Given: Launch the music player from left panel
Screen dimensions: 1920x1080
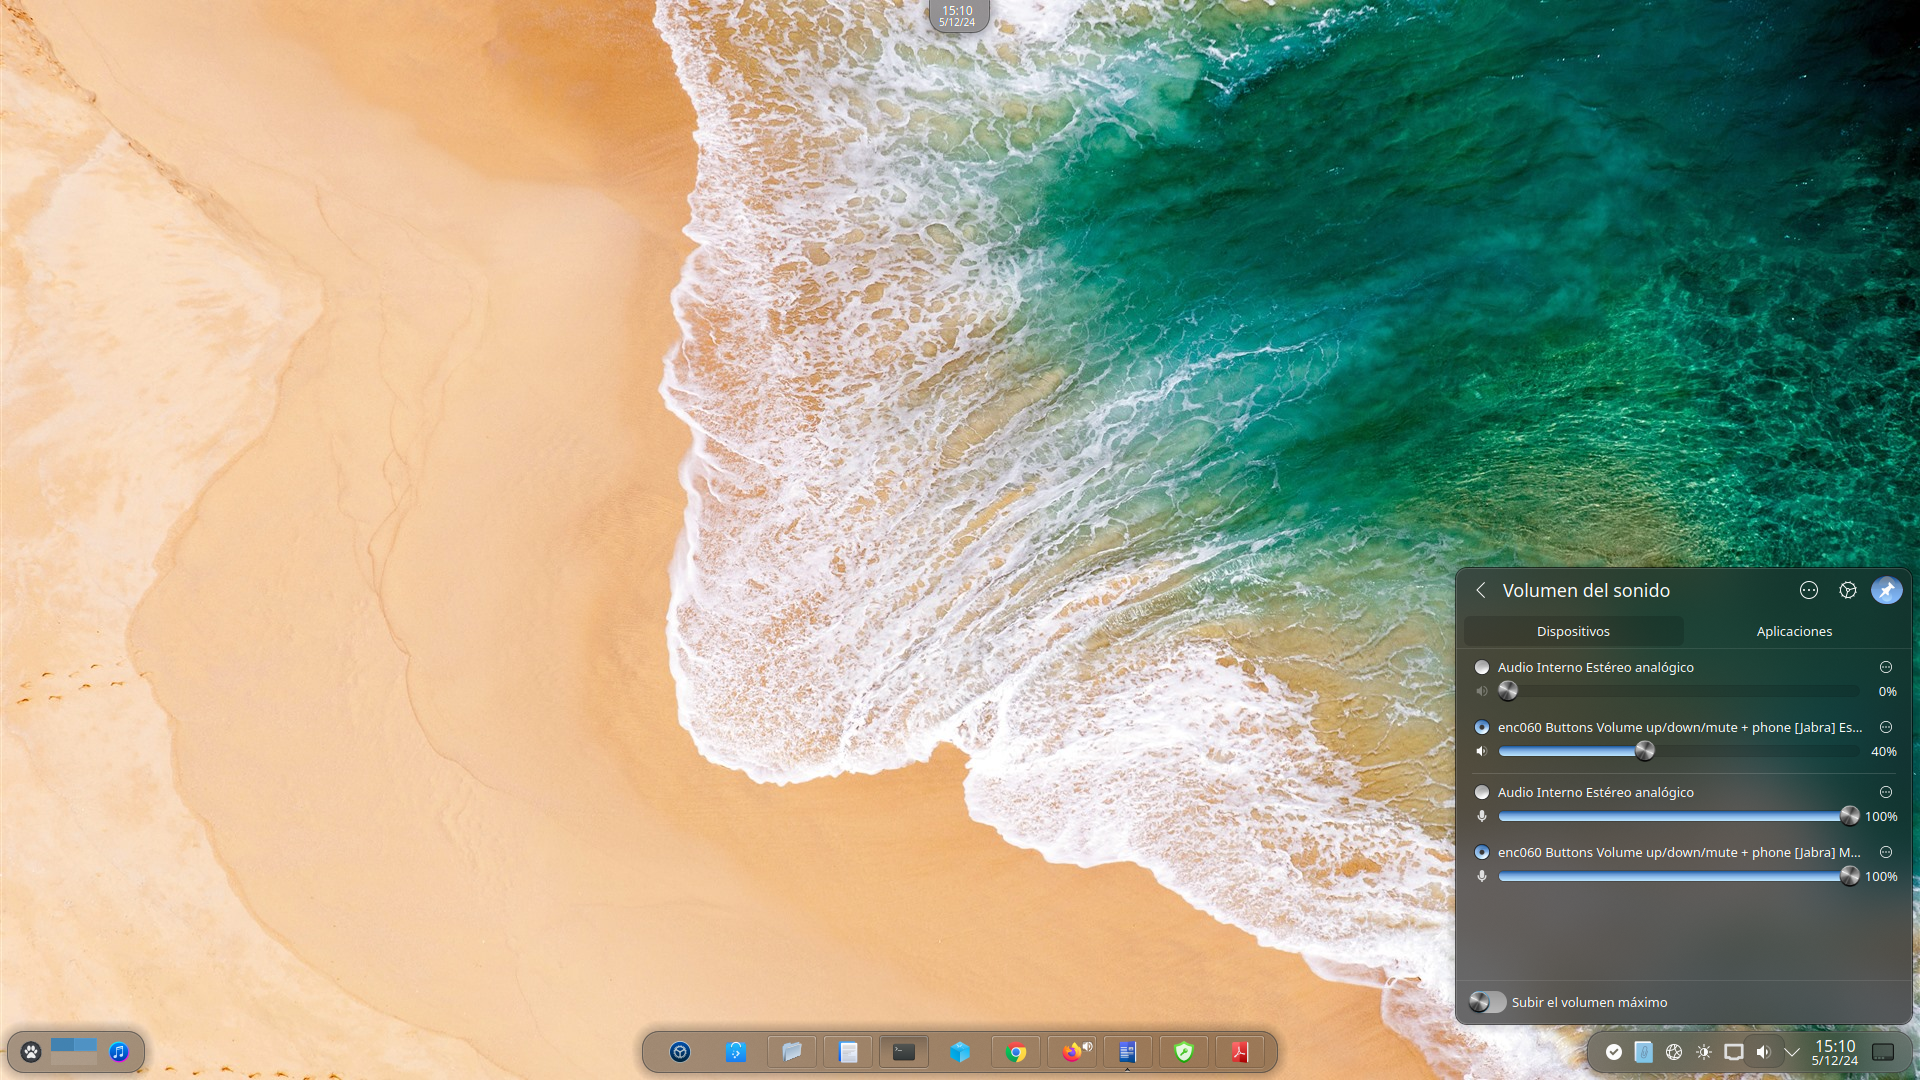Looking at the screenshot, I should (119, 1052).
